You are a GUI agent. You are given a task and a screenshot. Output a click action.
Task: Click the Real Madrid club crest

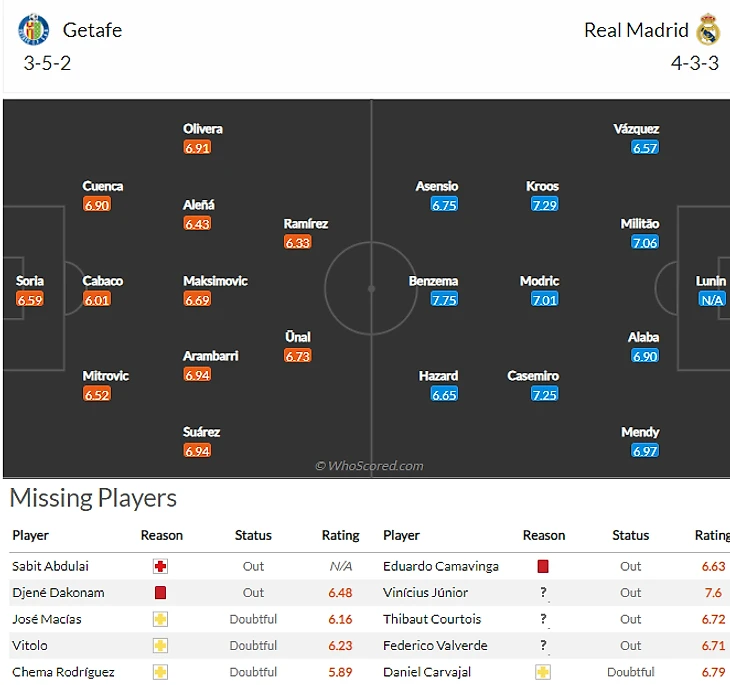(x=708, y=29)
